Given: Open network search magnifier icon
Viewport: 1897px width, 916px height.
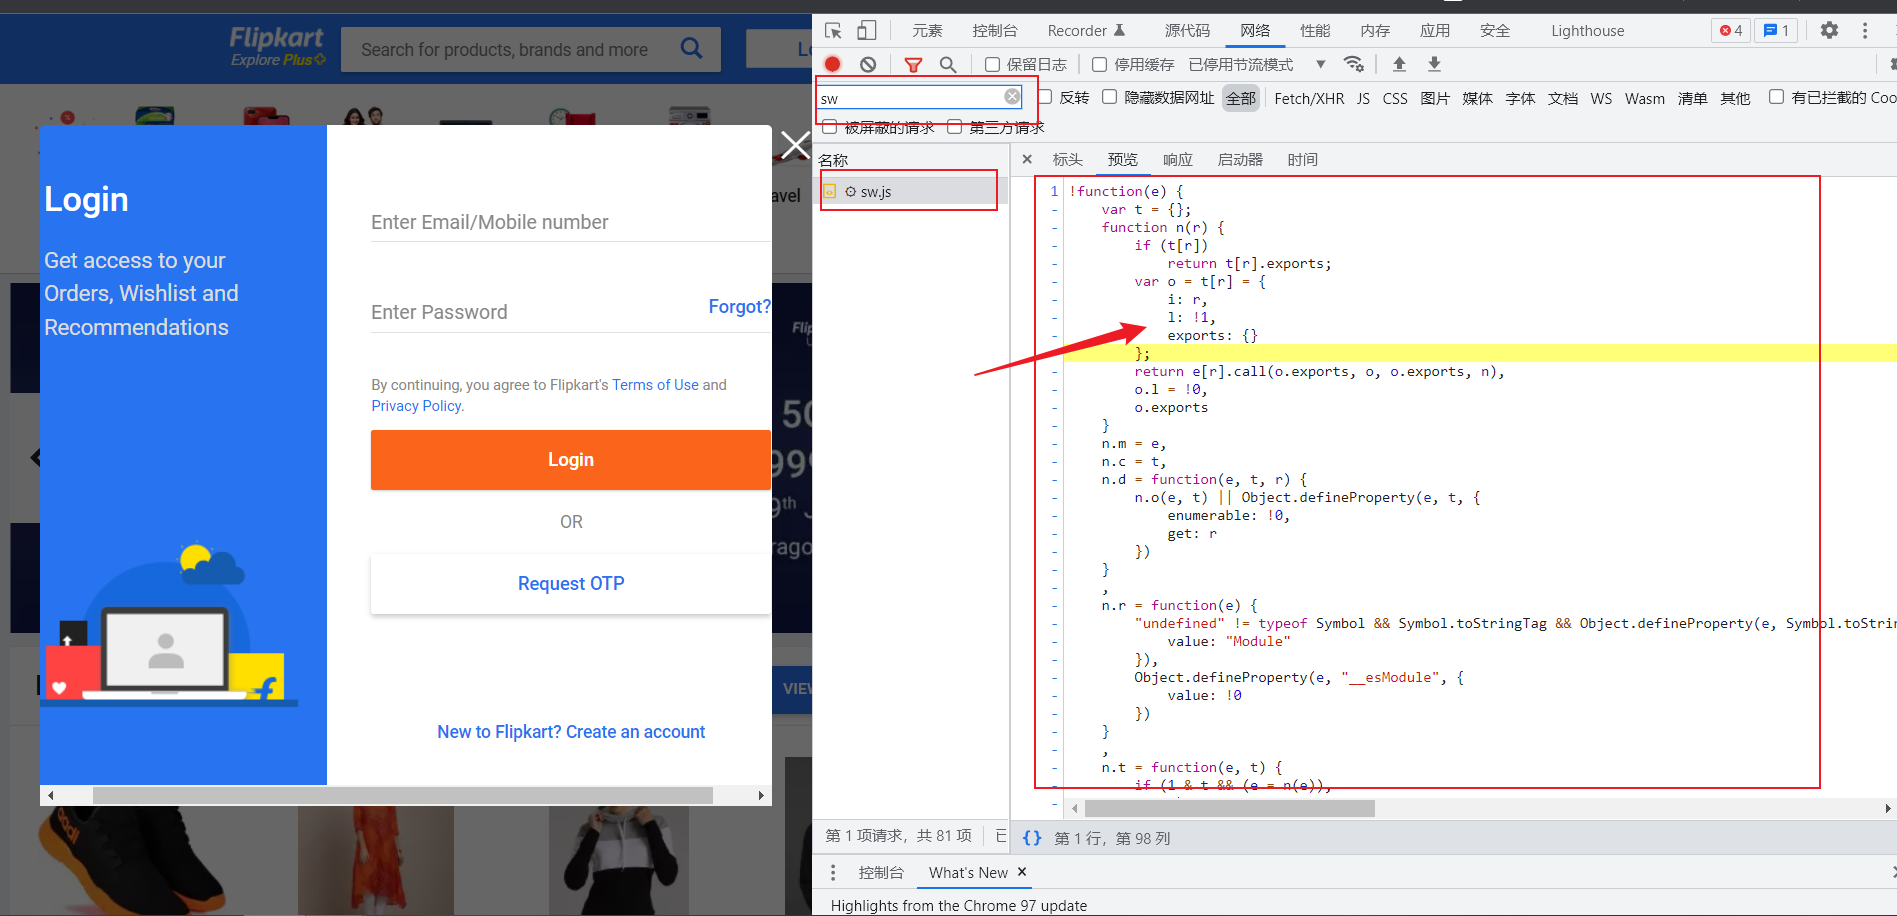Looking at the screenshot, I should (x=948, y=64).
